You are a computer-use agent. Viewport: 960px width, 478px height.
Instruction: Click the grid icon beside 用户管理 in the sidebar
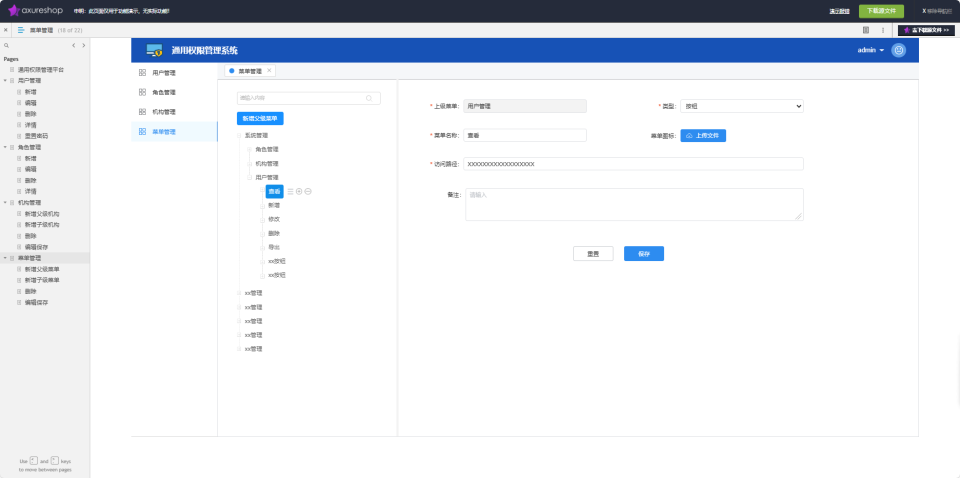[x=142, y=73]
